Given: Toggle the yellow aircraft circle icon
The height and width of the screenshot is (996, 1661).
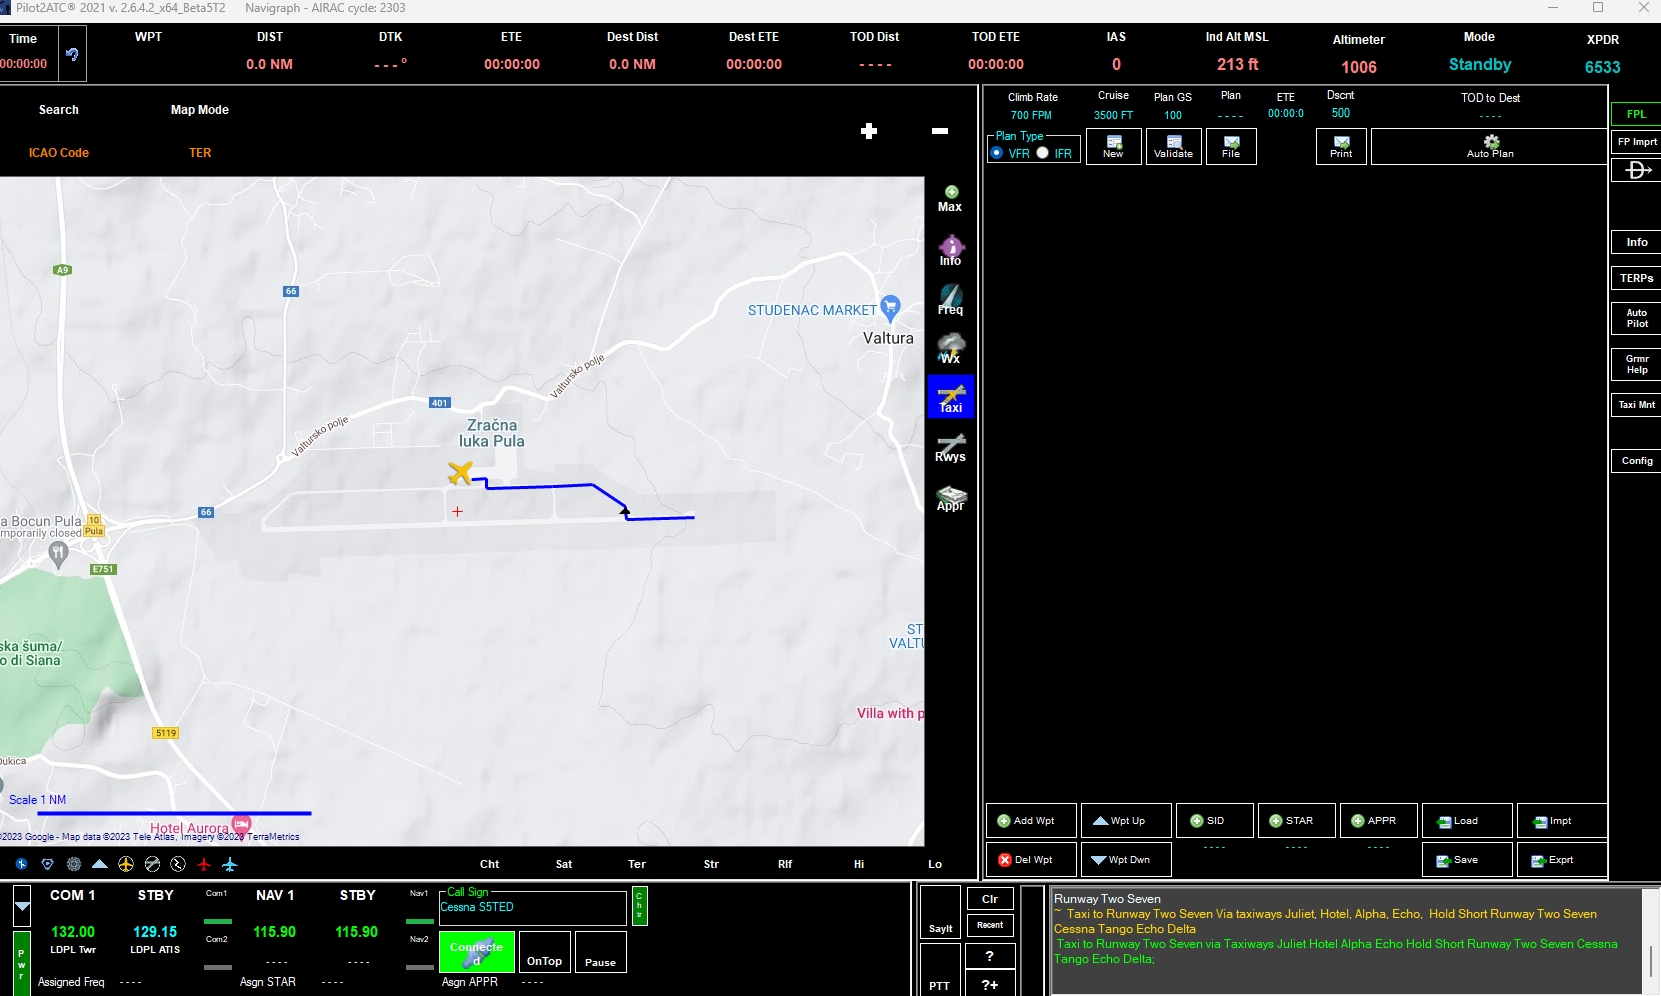Looking at the screenshot, I should (126, 864).
